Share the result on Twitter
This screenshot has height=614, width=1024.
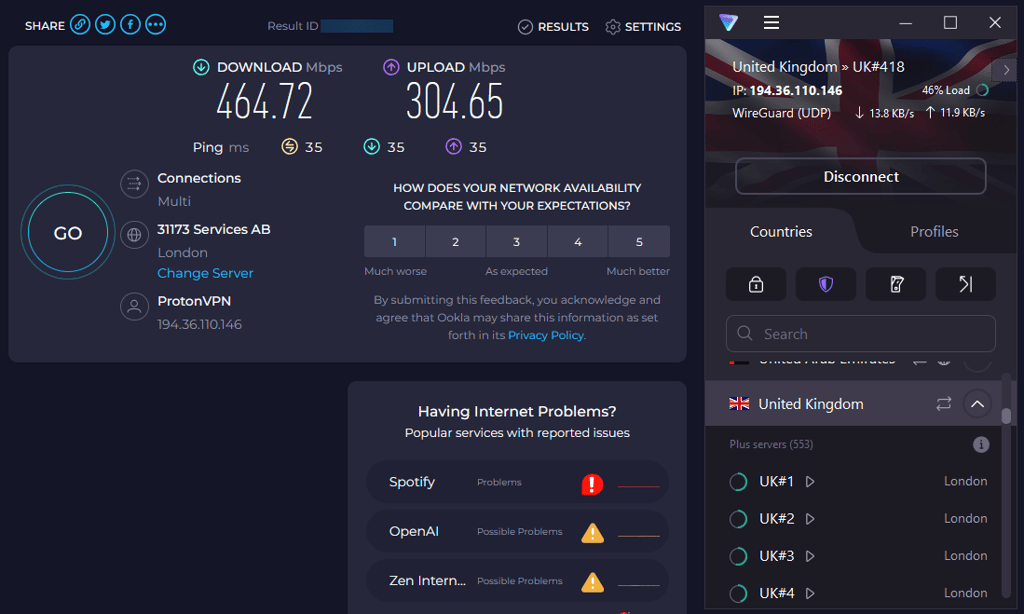(x=105, y=25)
